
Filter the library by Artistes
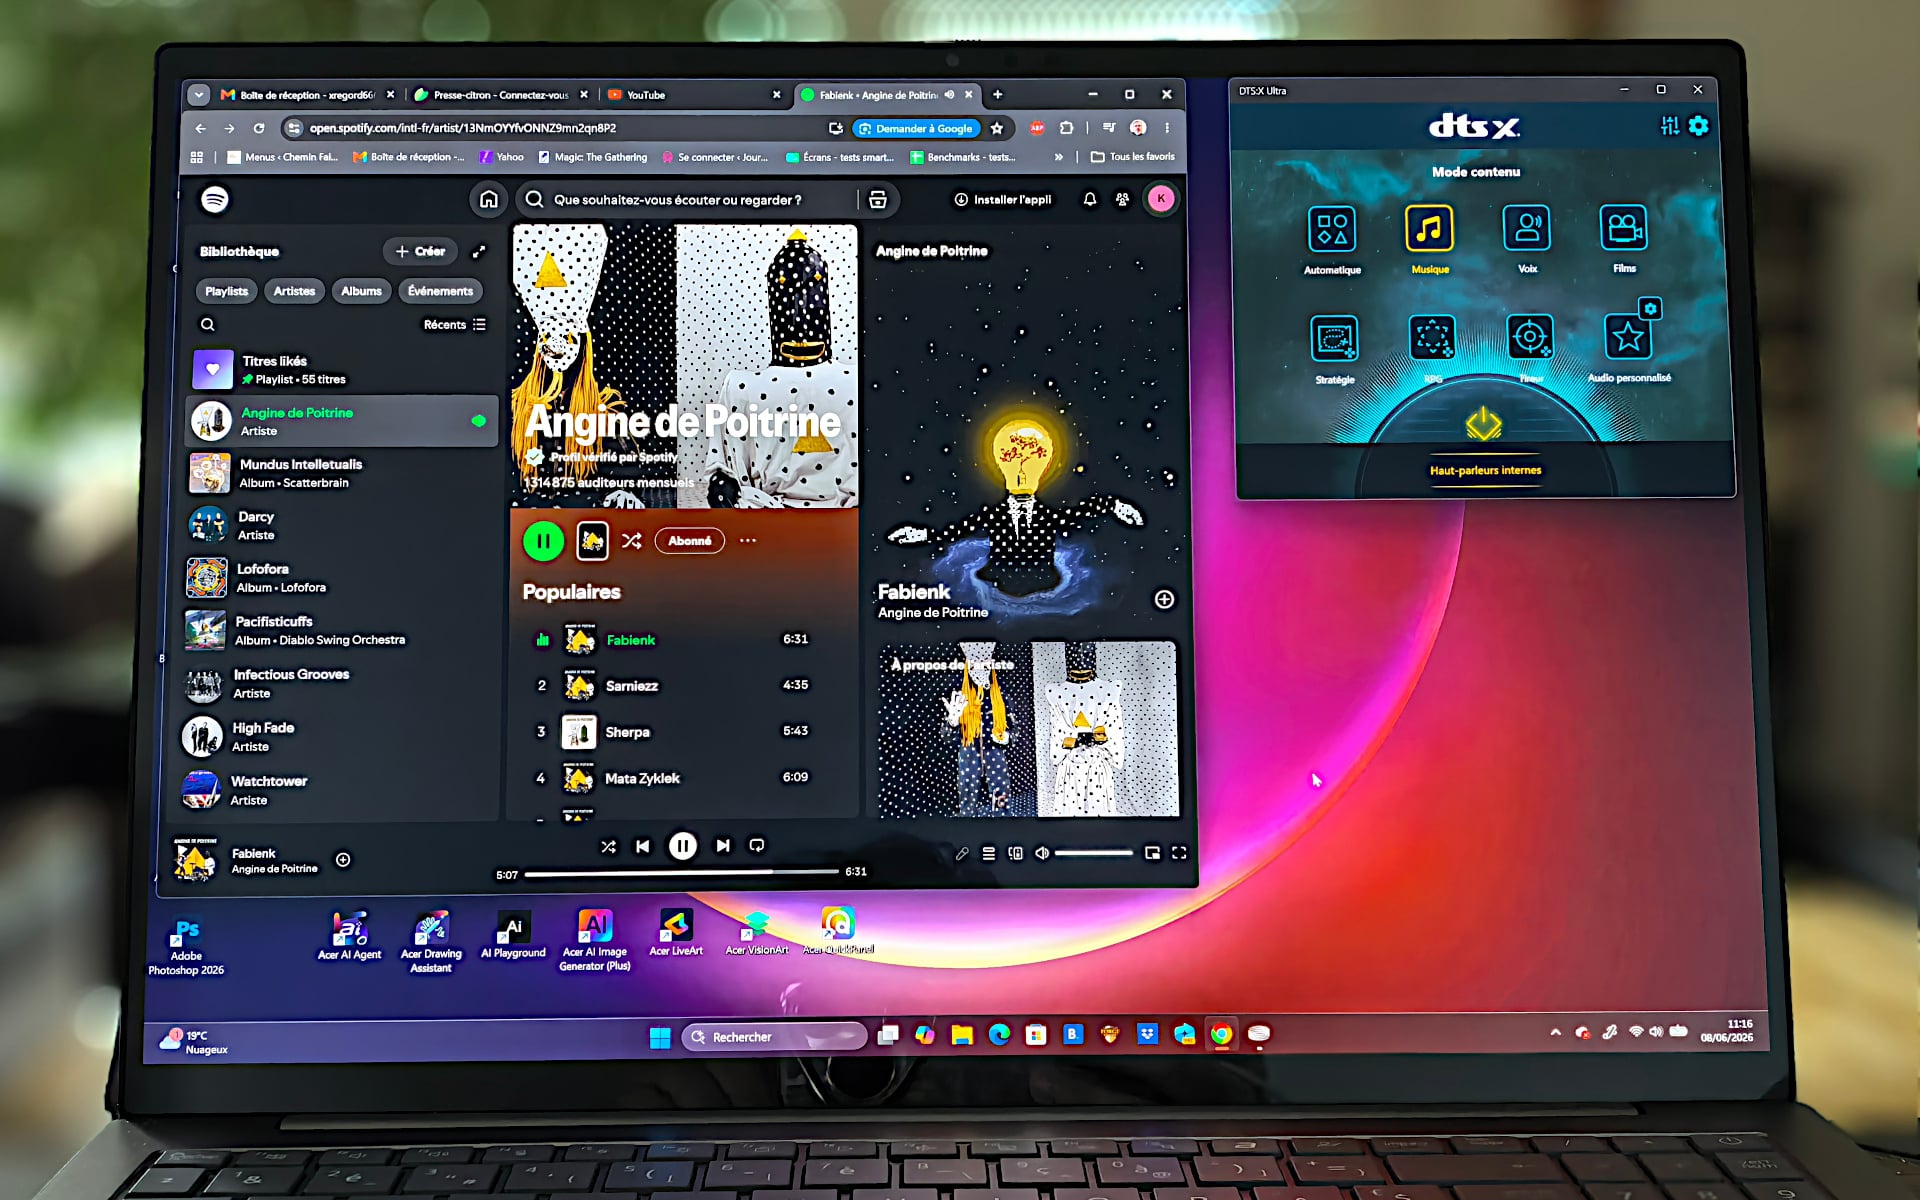click(294, 291)
